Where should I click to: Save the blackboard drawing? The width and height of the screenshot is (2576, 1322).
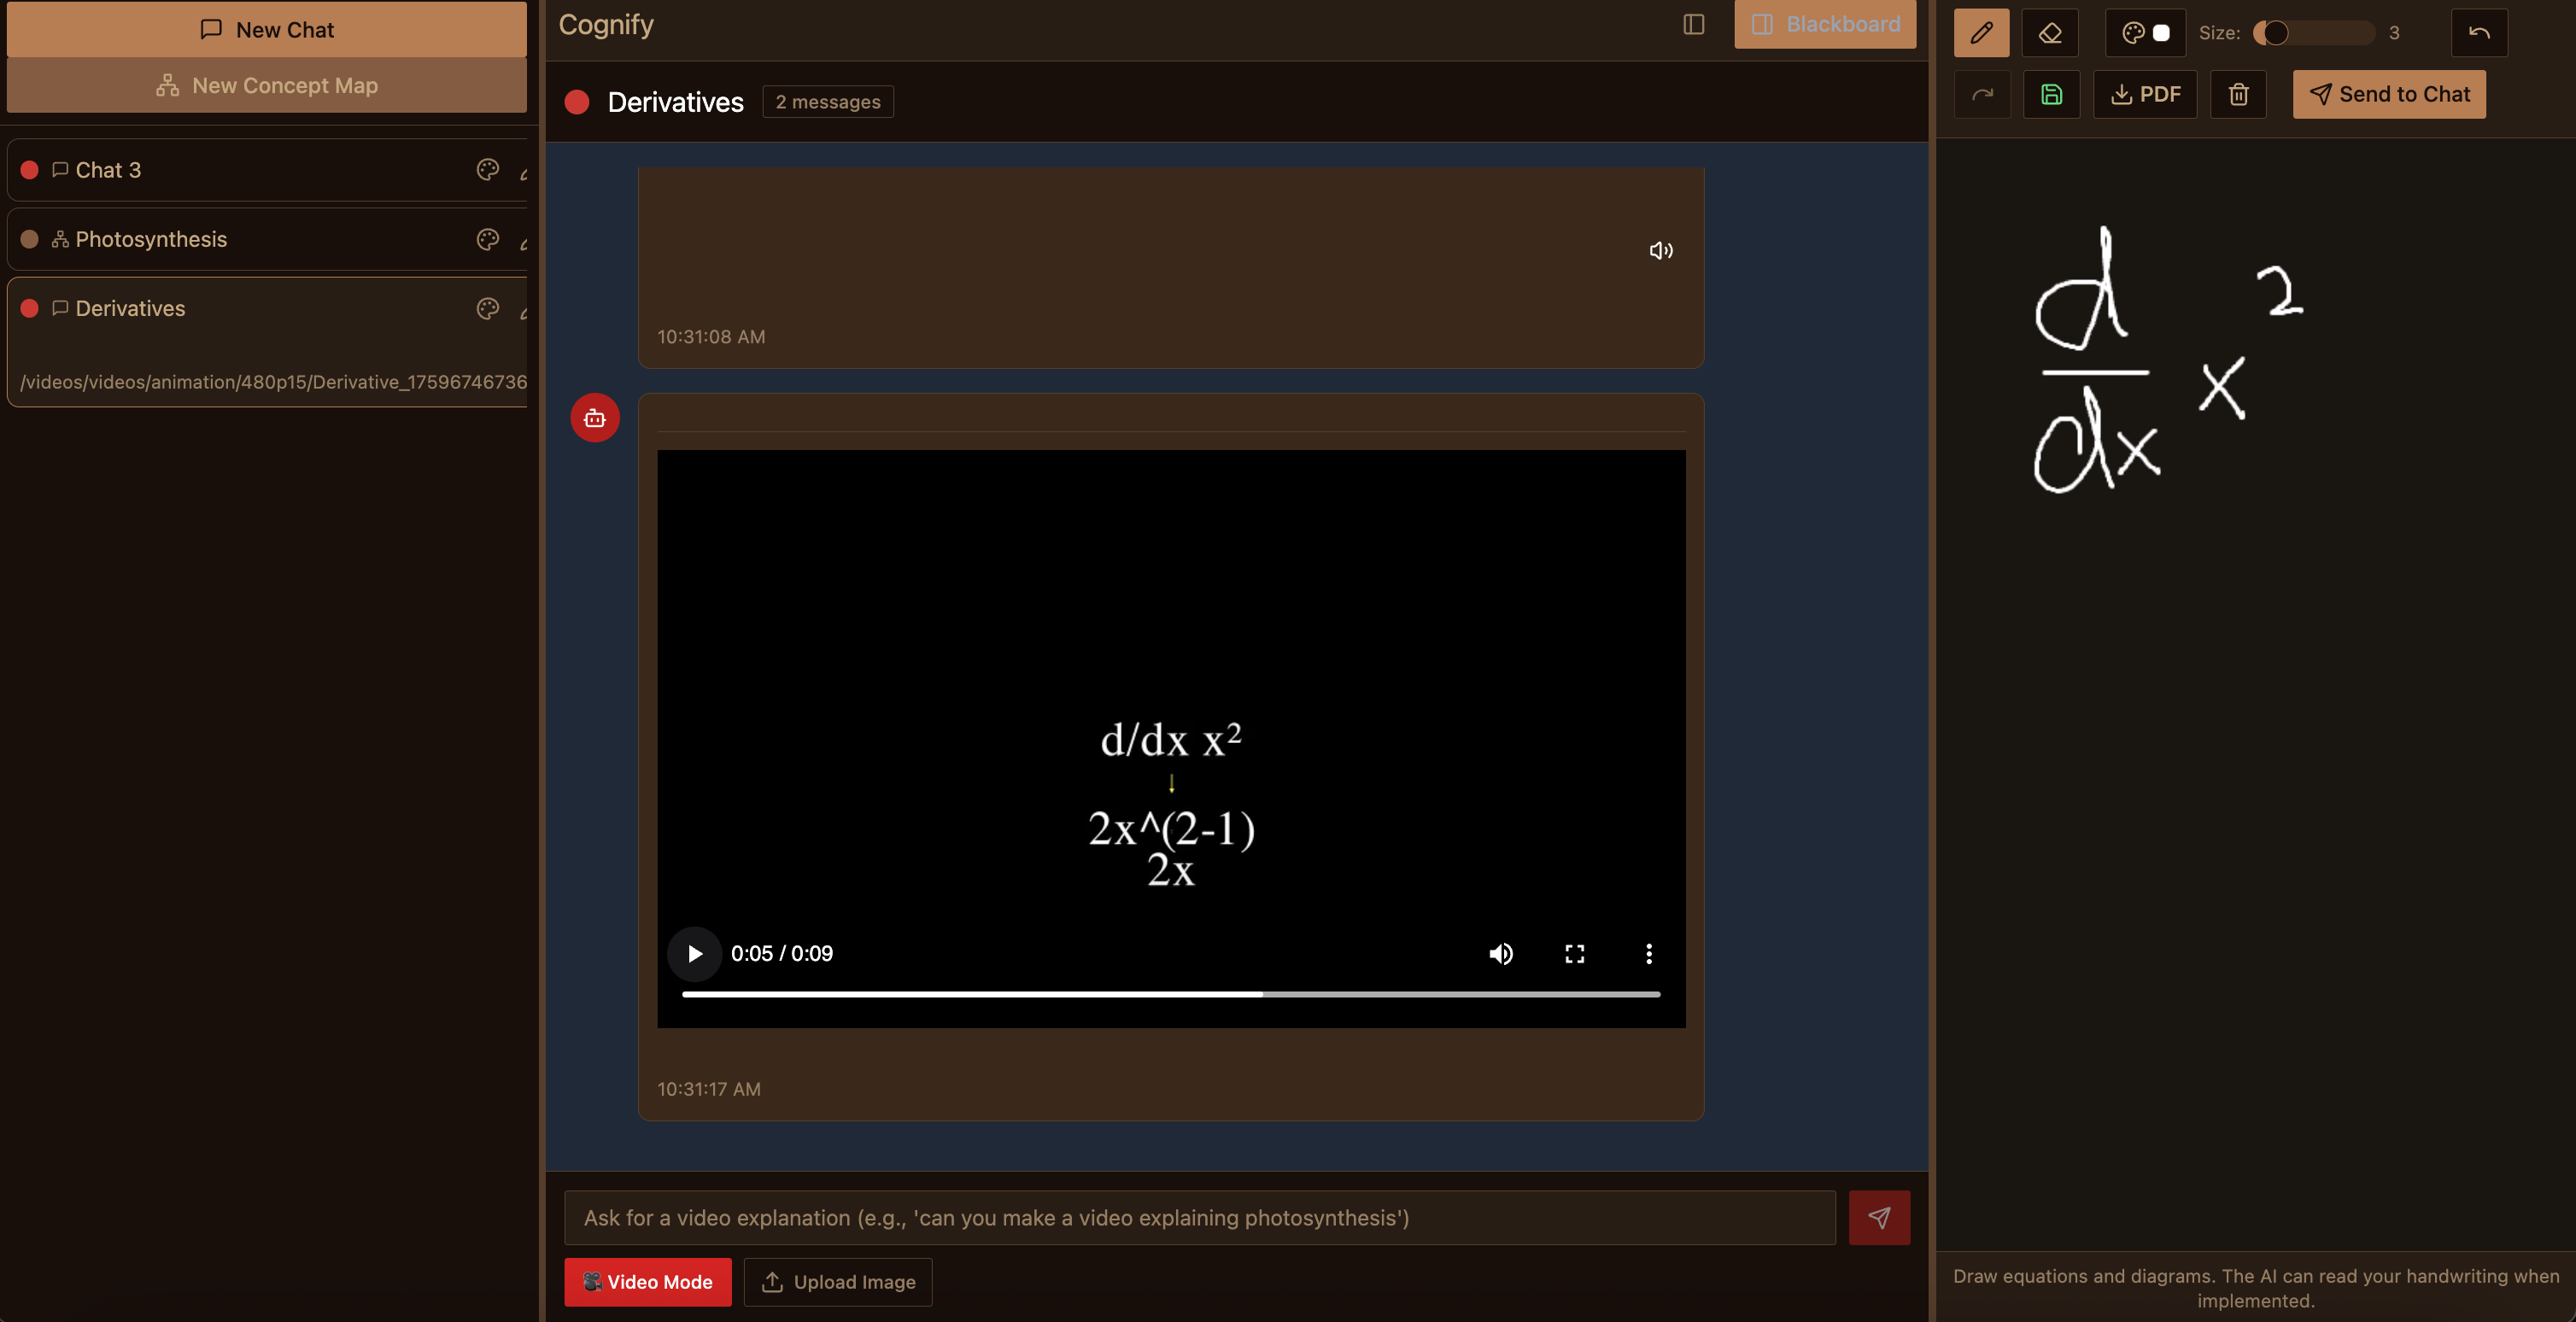click(2050, 95)
